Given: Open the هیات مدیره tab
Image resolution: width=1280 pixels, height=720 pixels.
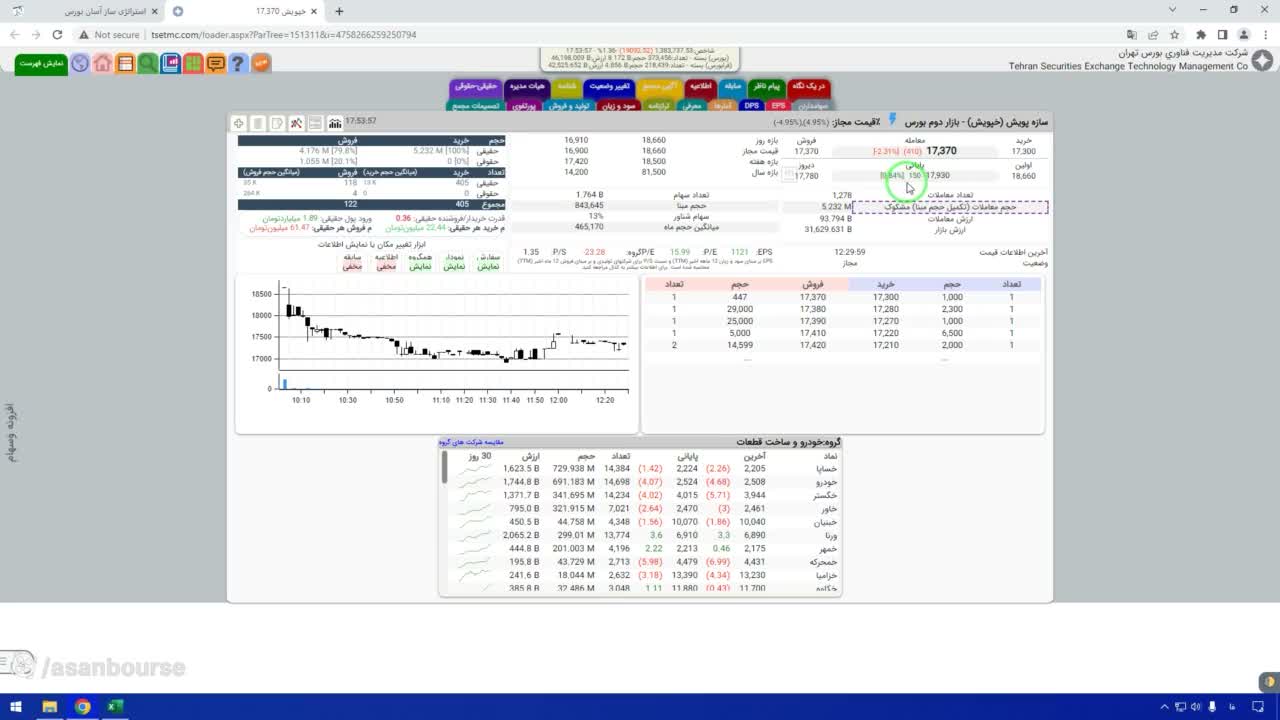Looking at the screenshot, I should pos(528,87).
